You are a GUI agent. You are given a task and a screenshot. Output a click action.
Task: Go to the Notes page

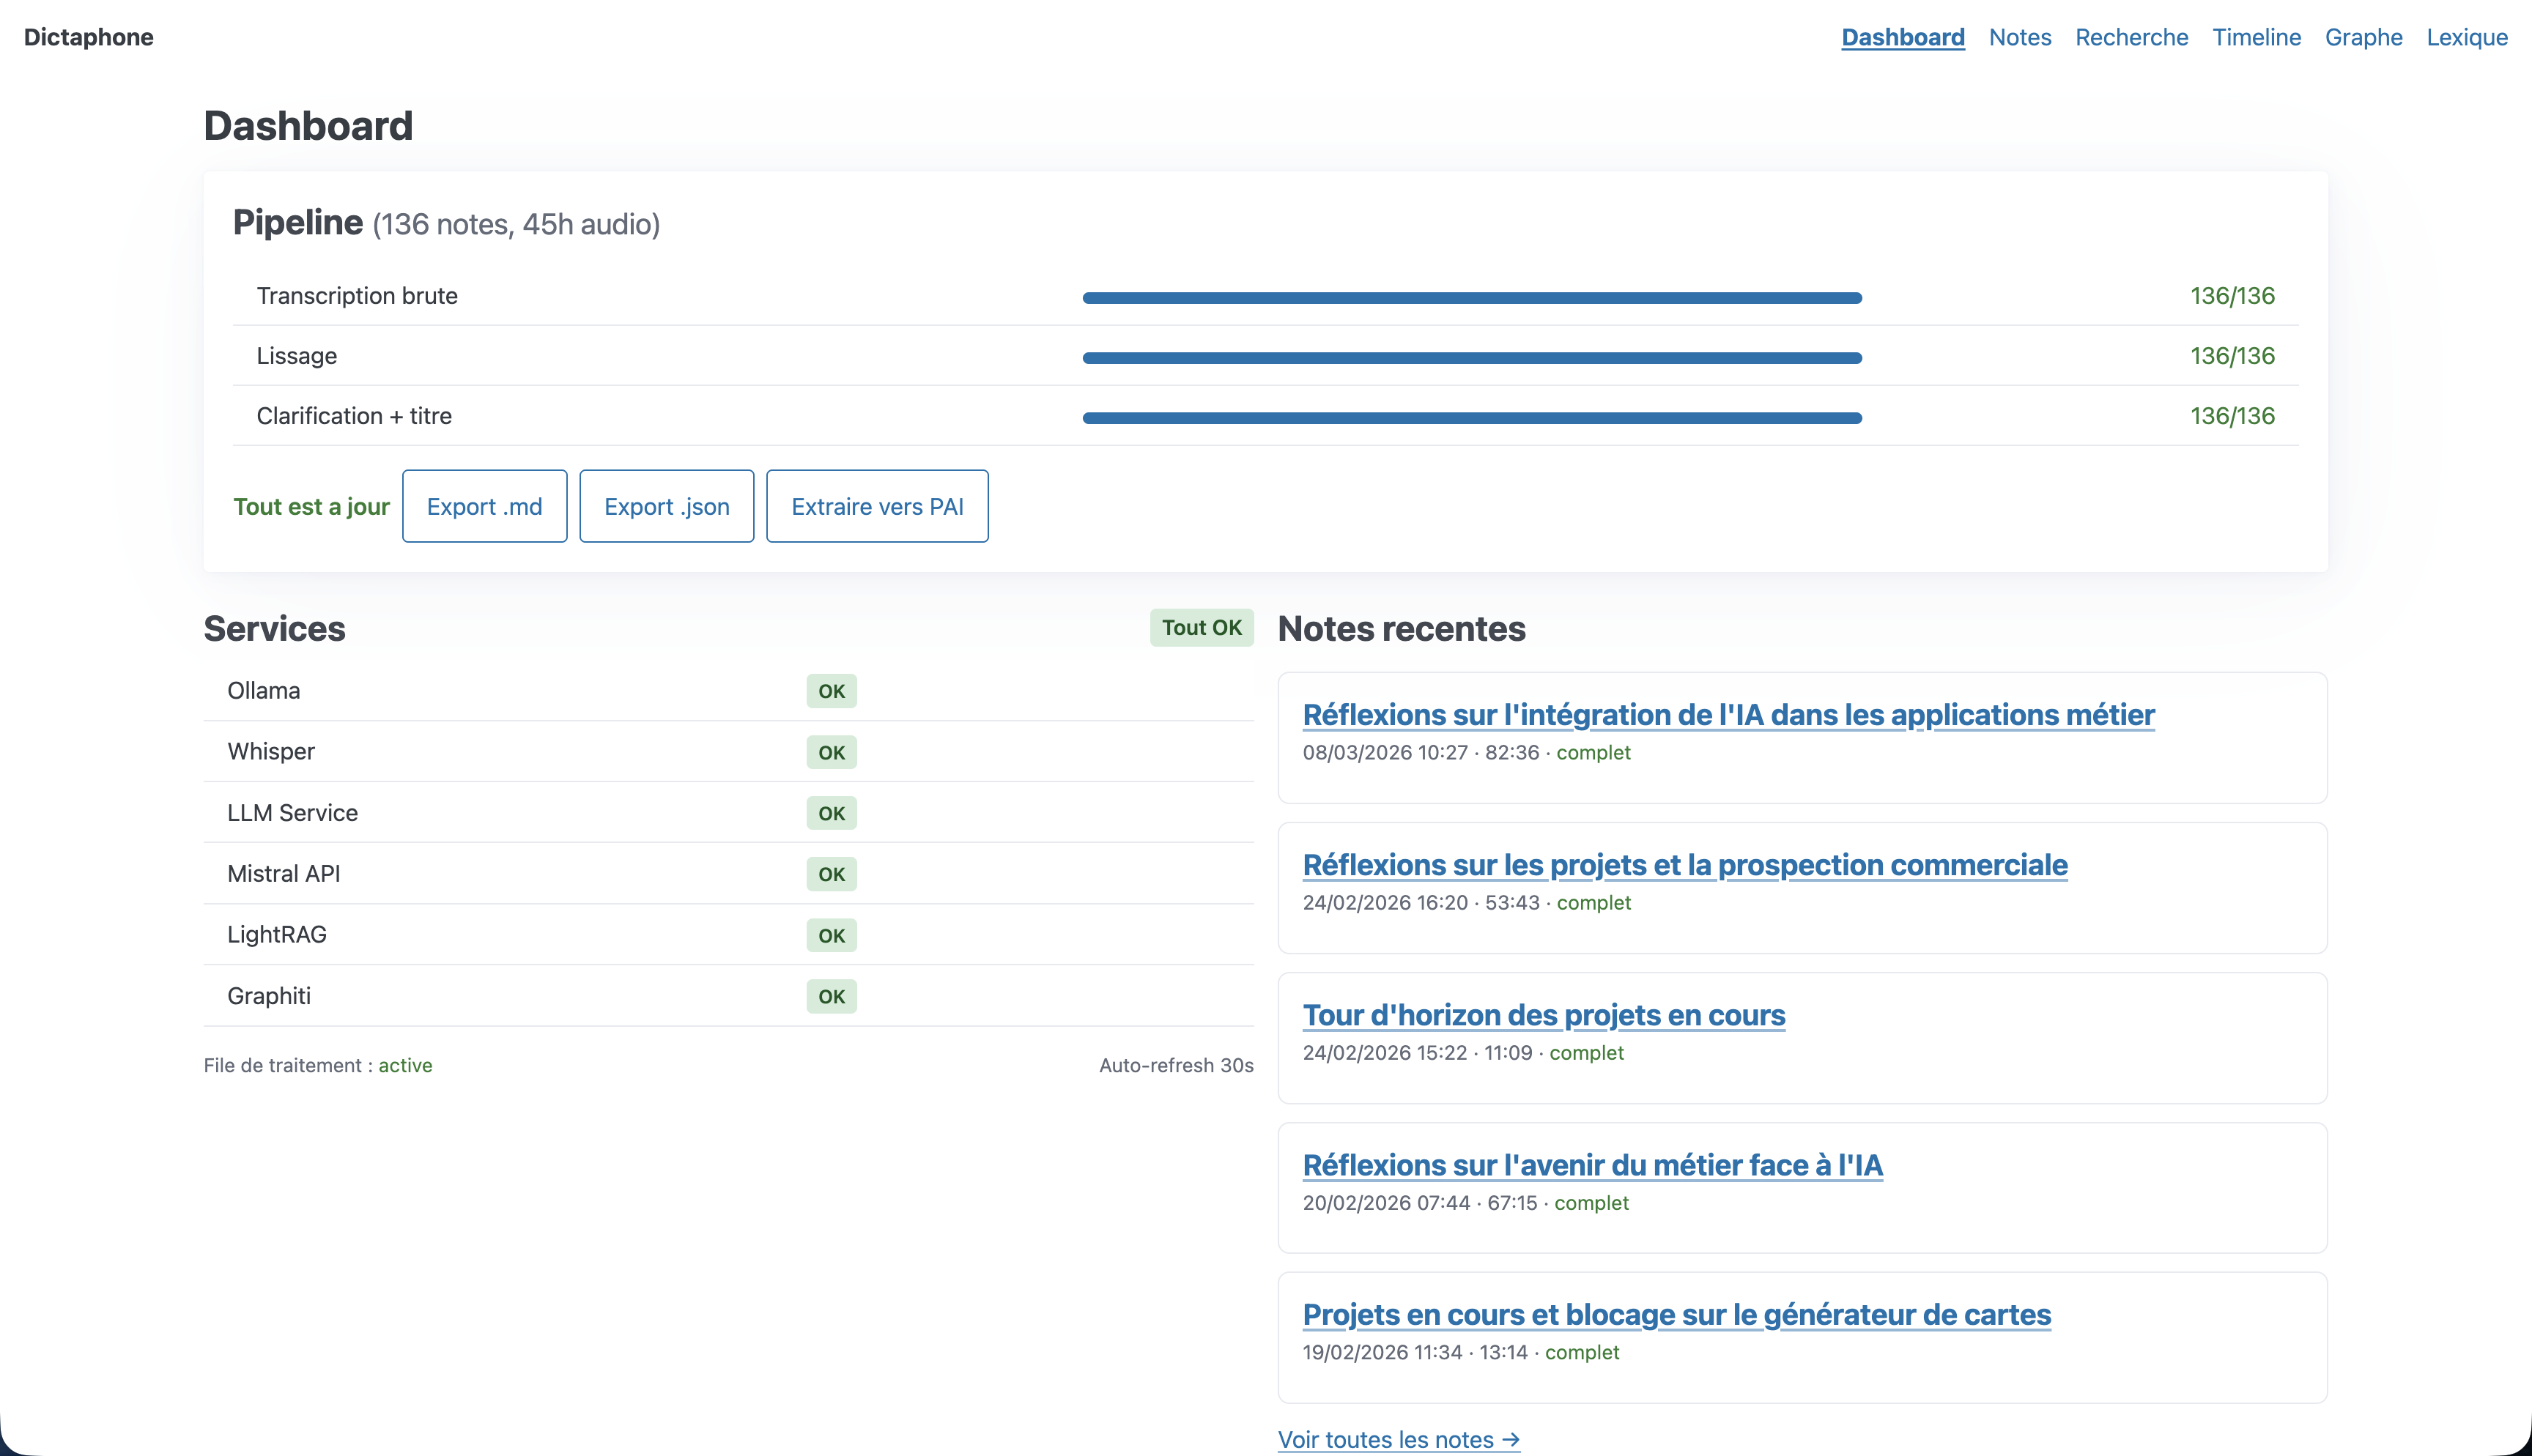(x=2020, y=37)
